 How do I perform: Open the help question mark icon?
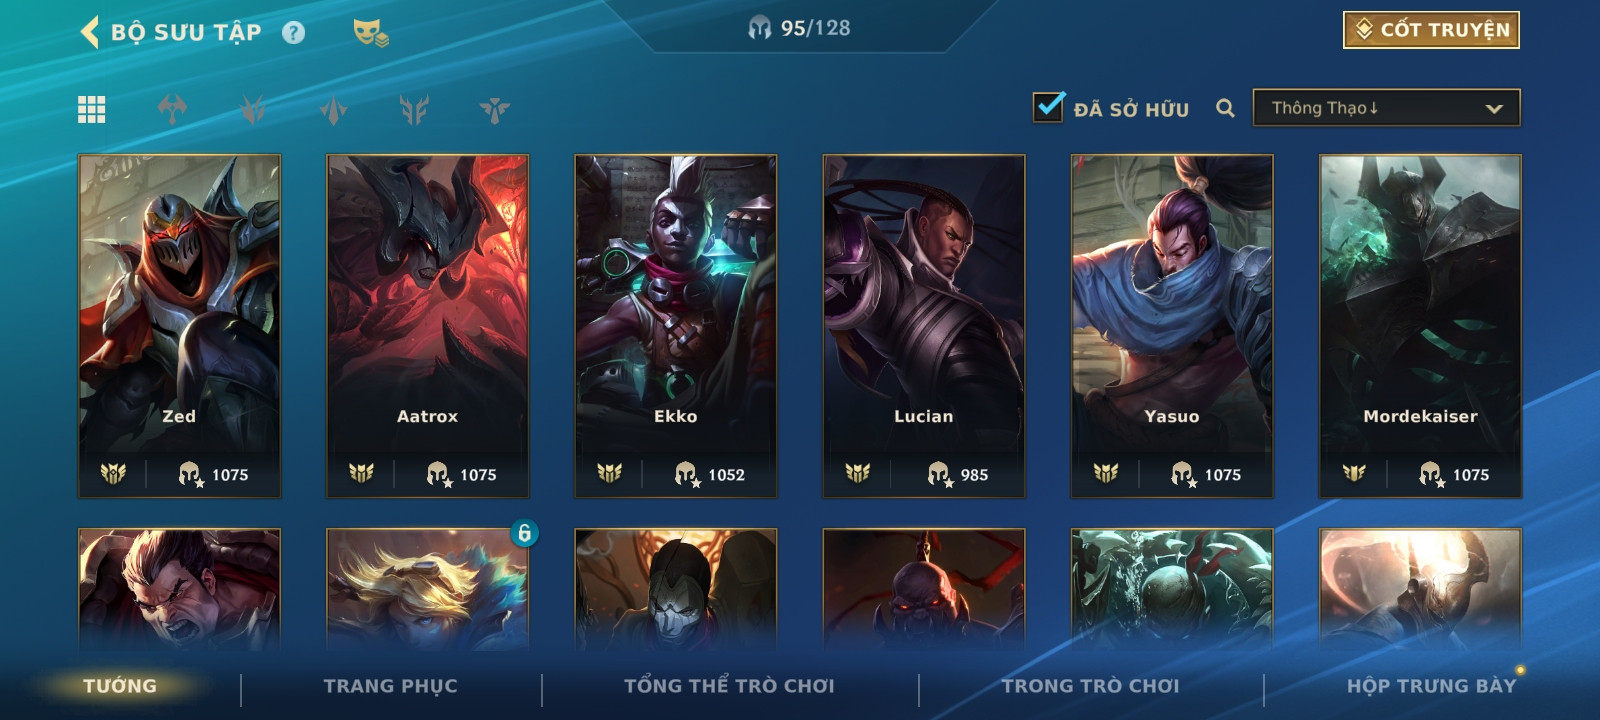(x=293, y=33)
